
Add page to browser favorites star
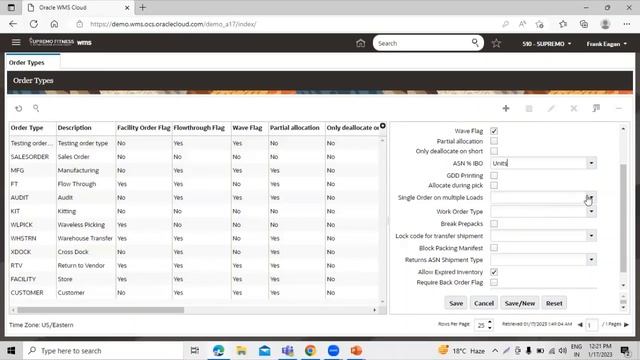539,24
